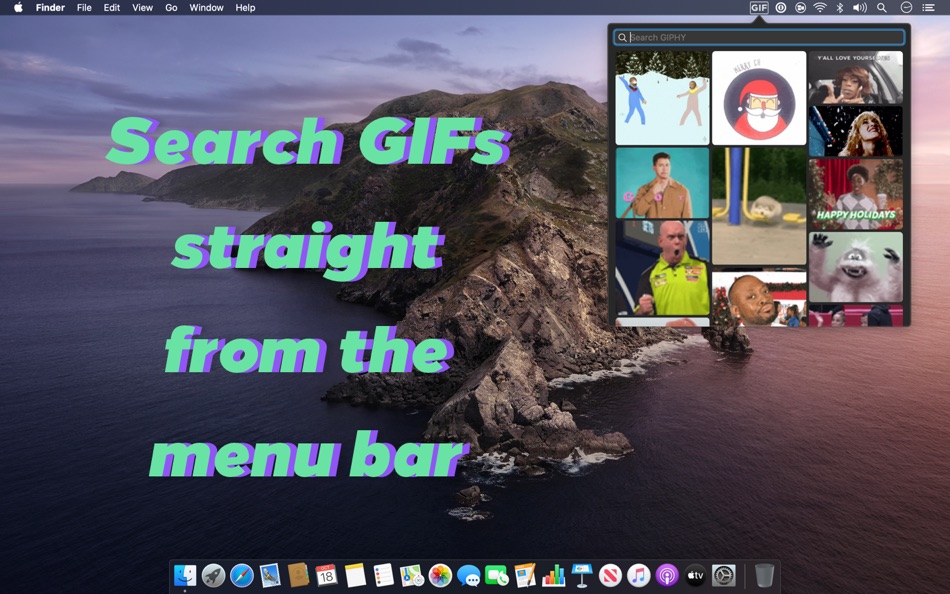
Task: Select the Happy Holidays GIF
Action: [x=855, y=195]
